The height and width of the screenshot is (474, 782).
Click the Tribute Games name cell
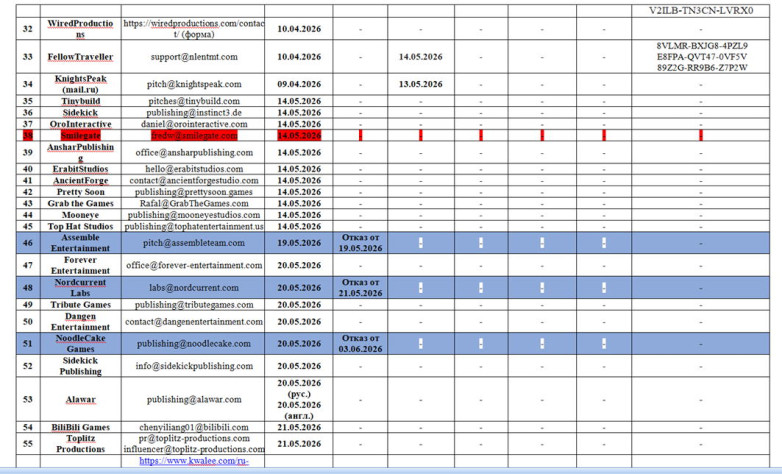[80, 305]
